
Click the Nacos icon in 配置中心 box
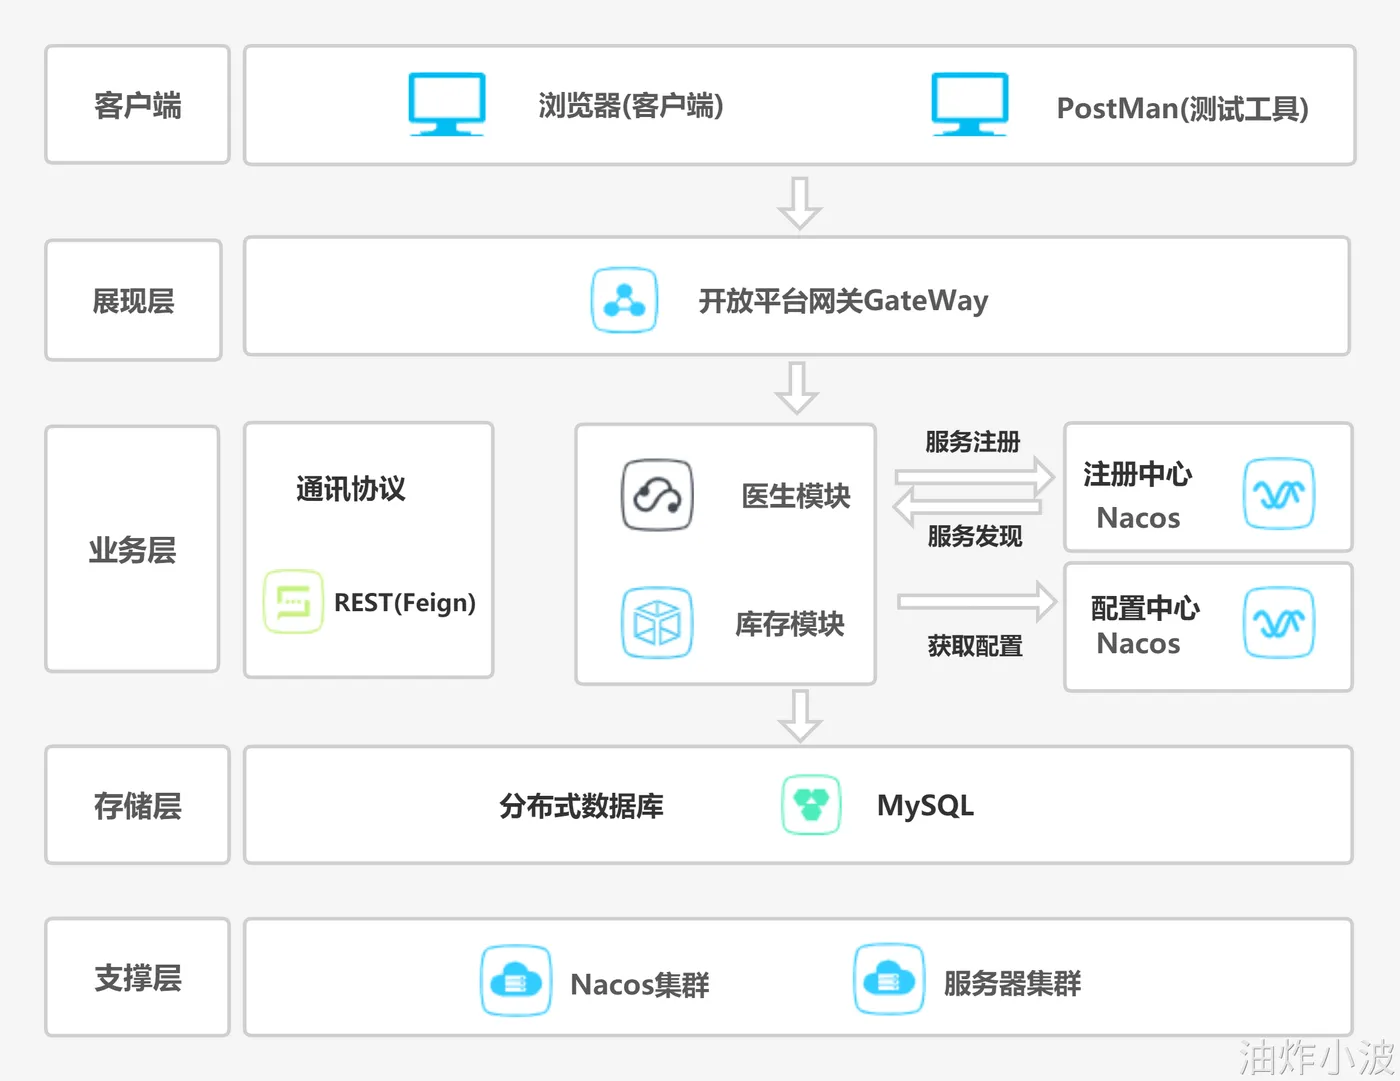(x=1278, y=622)
